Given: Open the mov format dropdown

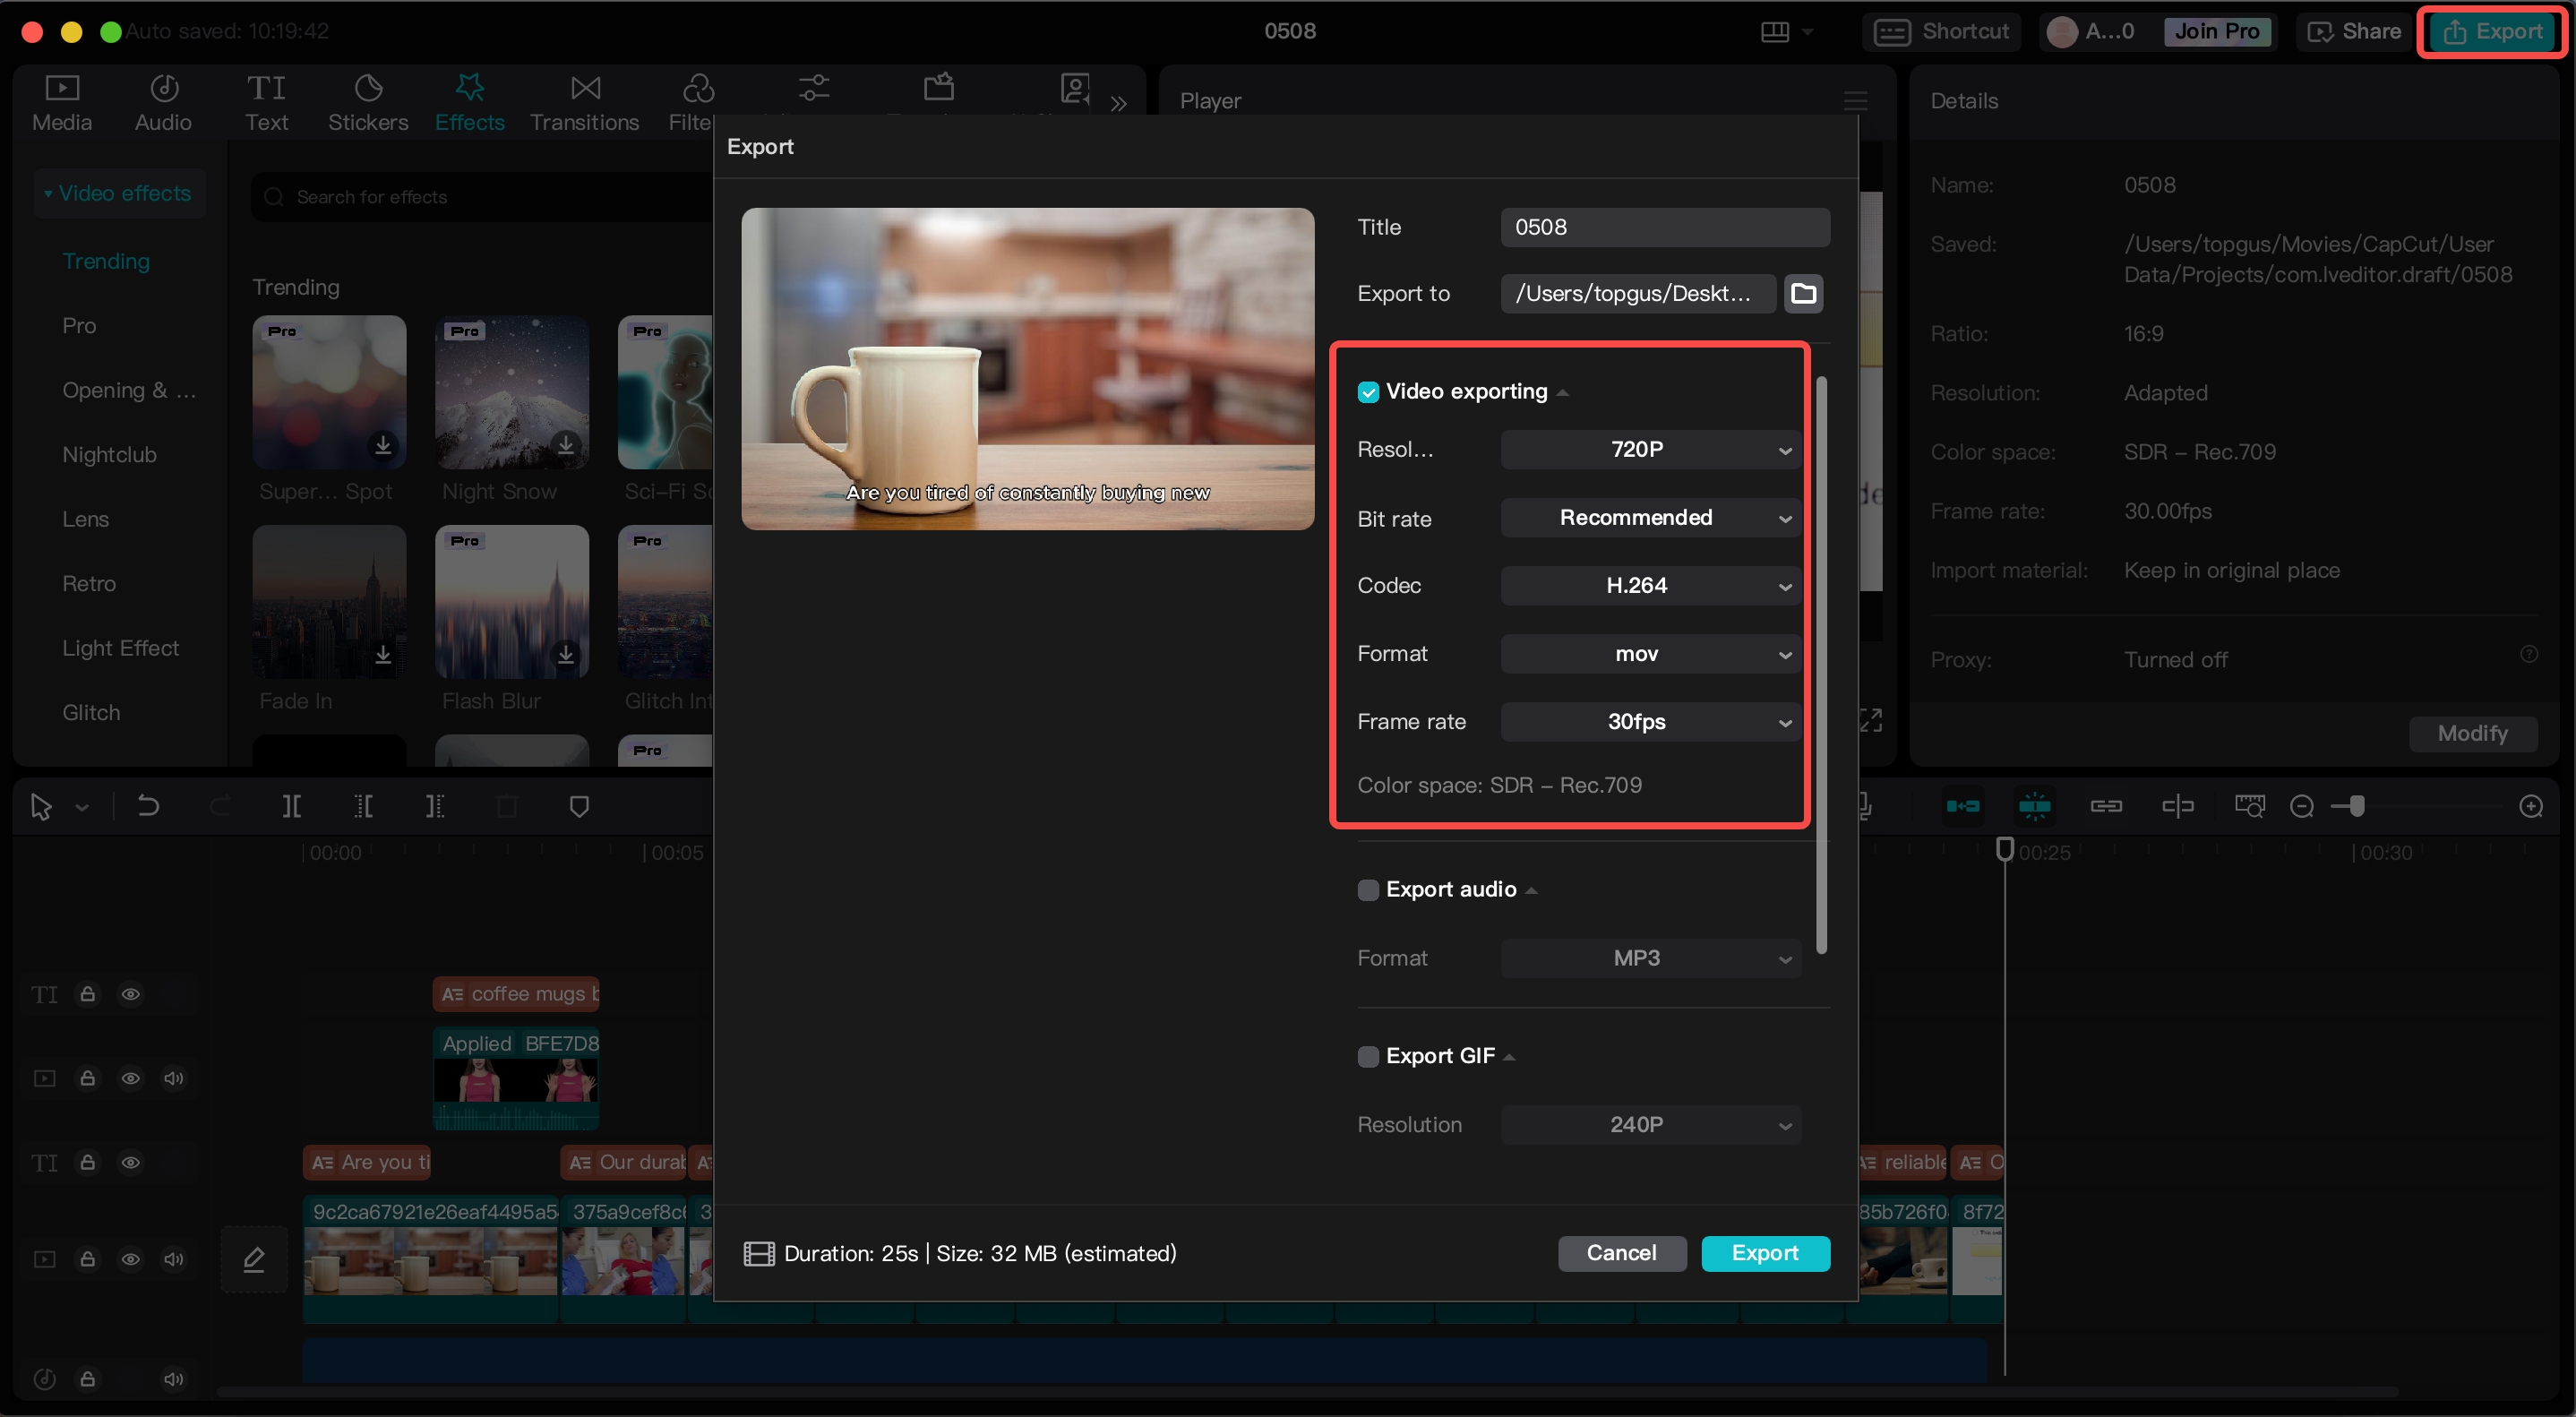Looking at the screenshot, I should click(1650, 654).
